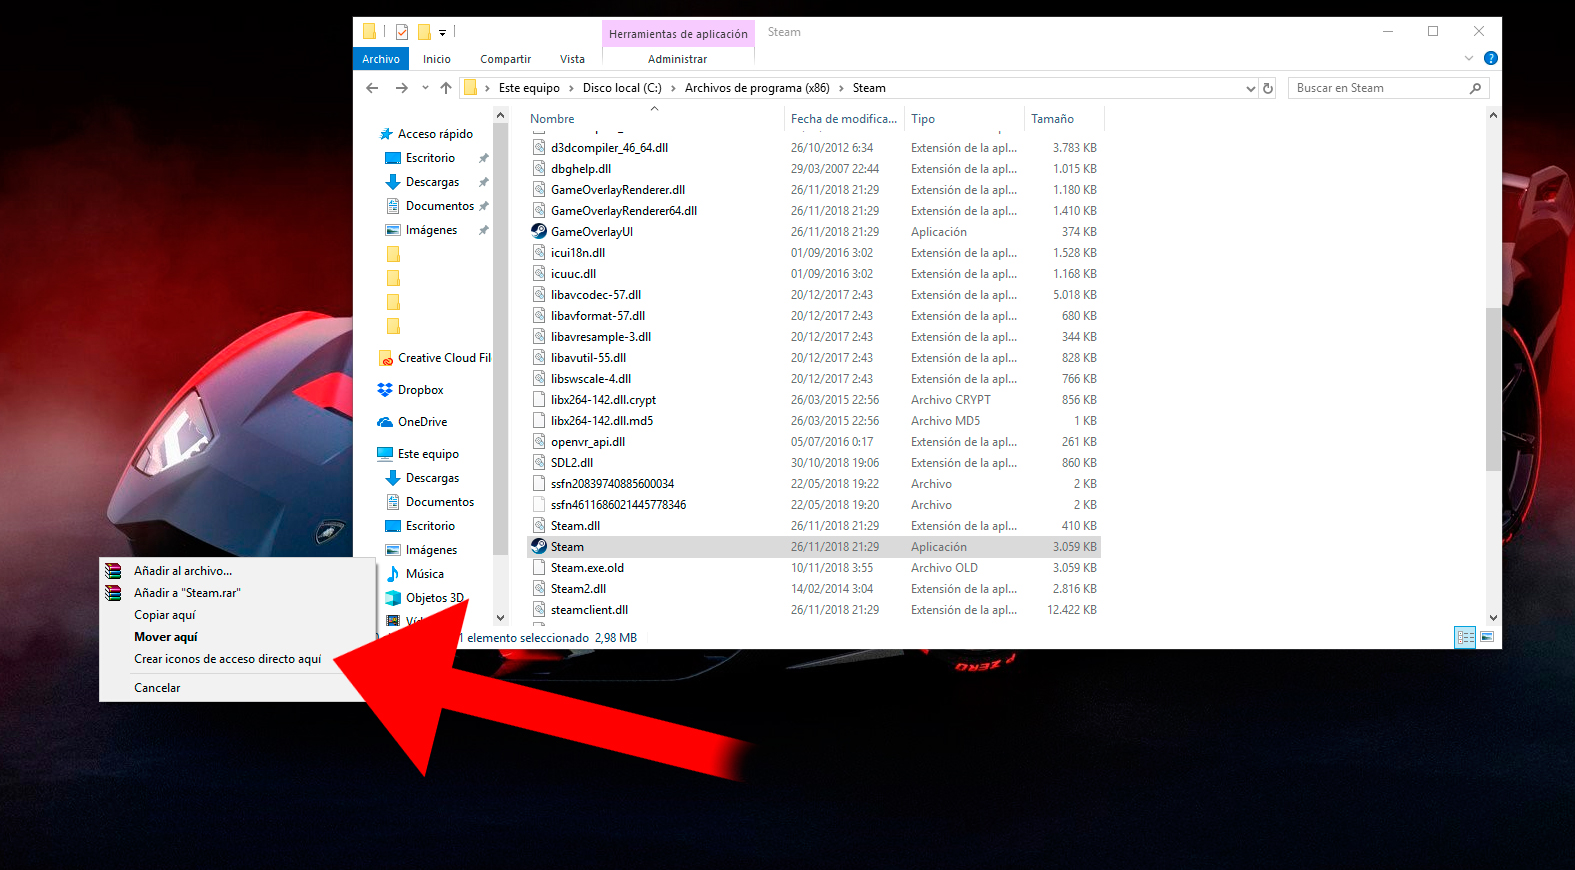Viewport: 1575px width, 870px height.
Task: Select Crear iconos de acceso directo aquí
Action: [228, 659]
